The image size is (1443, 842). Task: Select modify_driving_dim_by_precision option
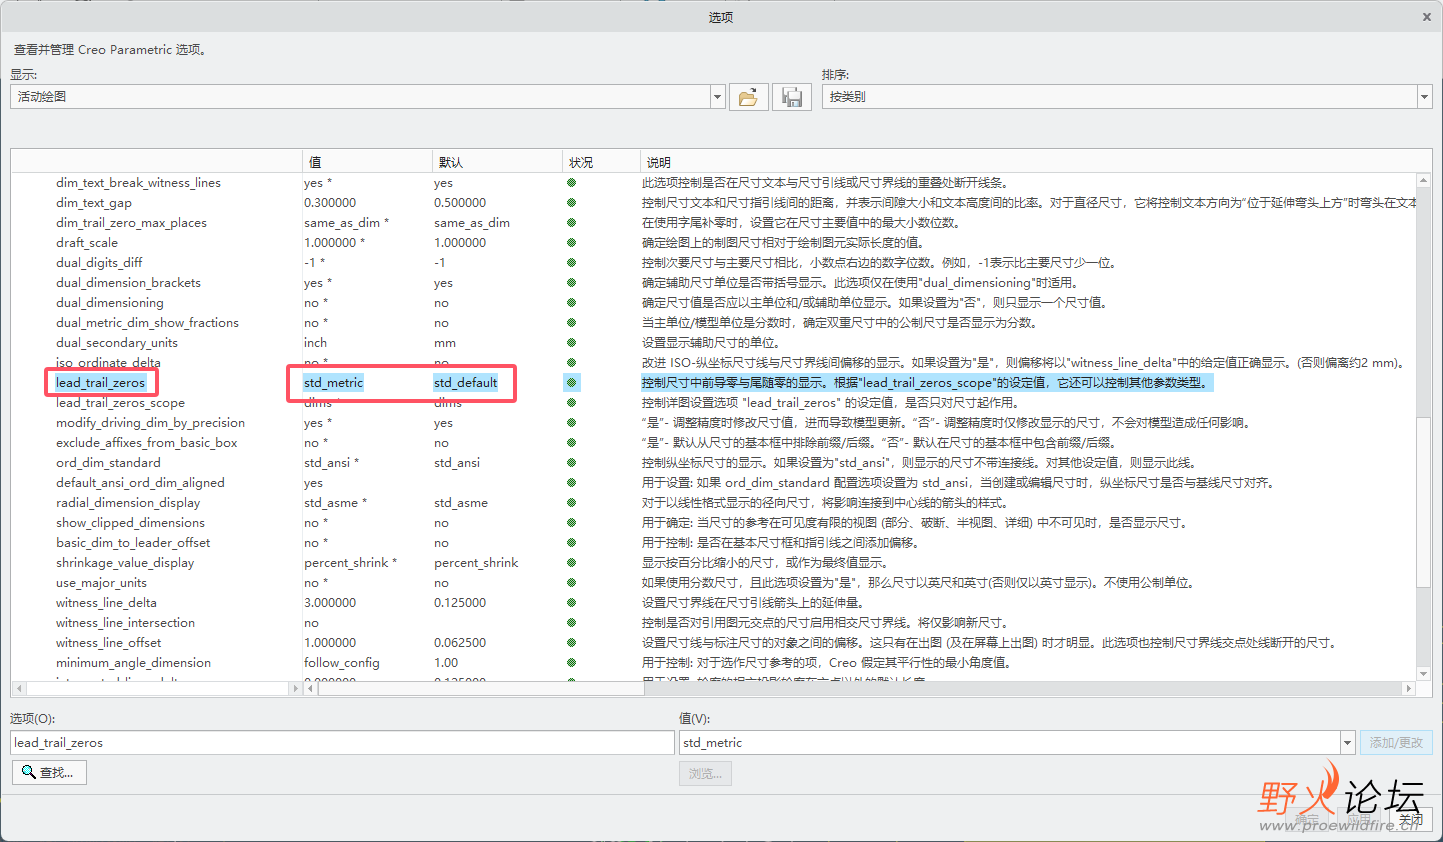point(150,423)
